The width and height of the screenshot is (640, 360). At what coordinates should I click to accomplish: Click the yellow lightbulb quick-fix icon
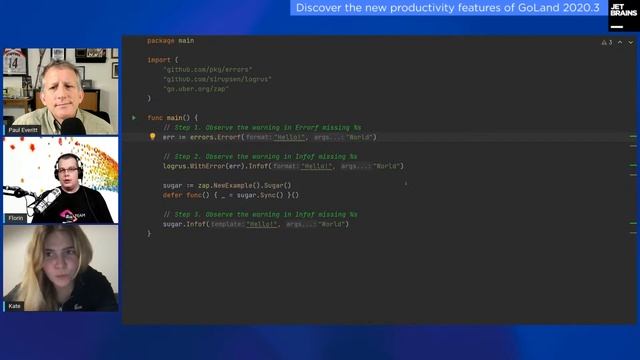[152, 137]
